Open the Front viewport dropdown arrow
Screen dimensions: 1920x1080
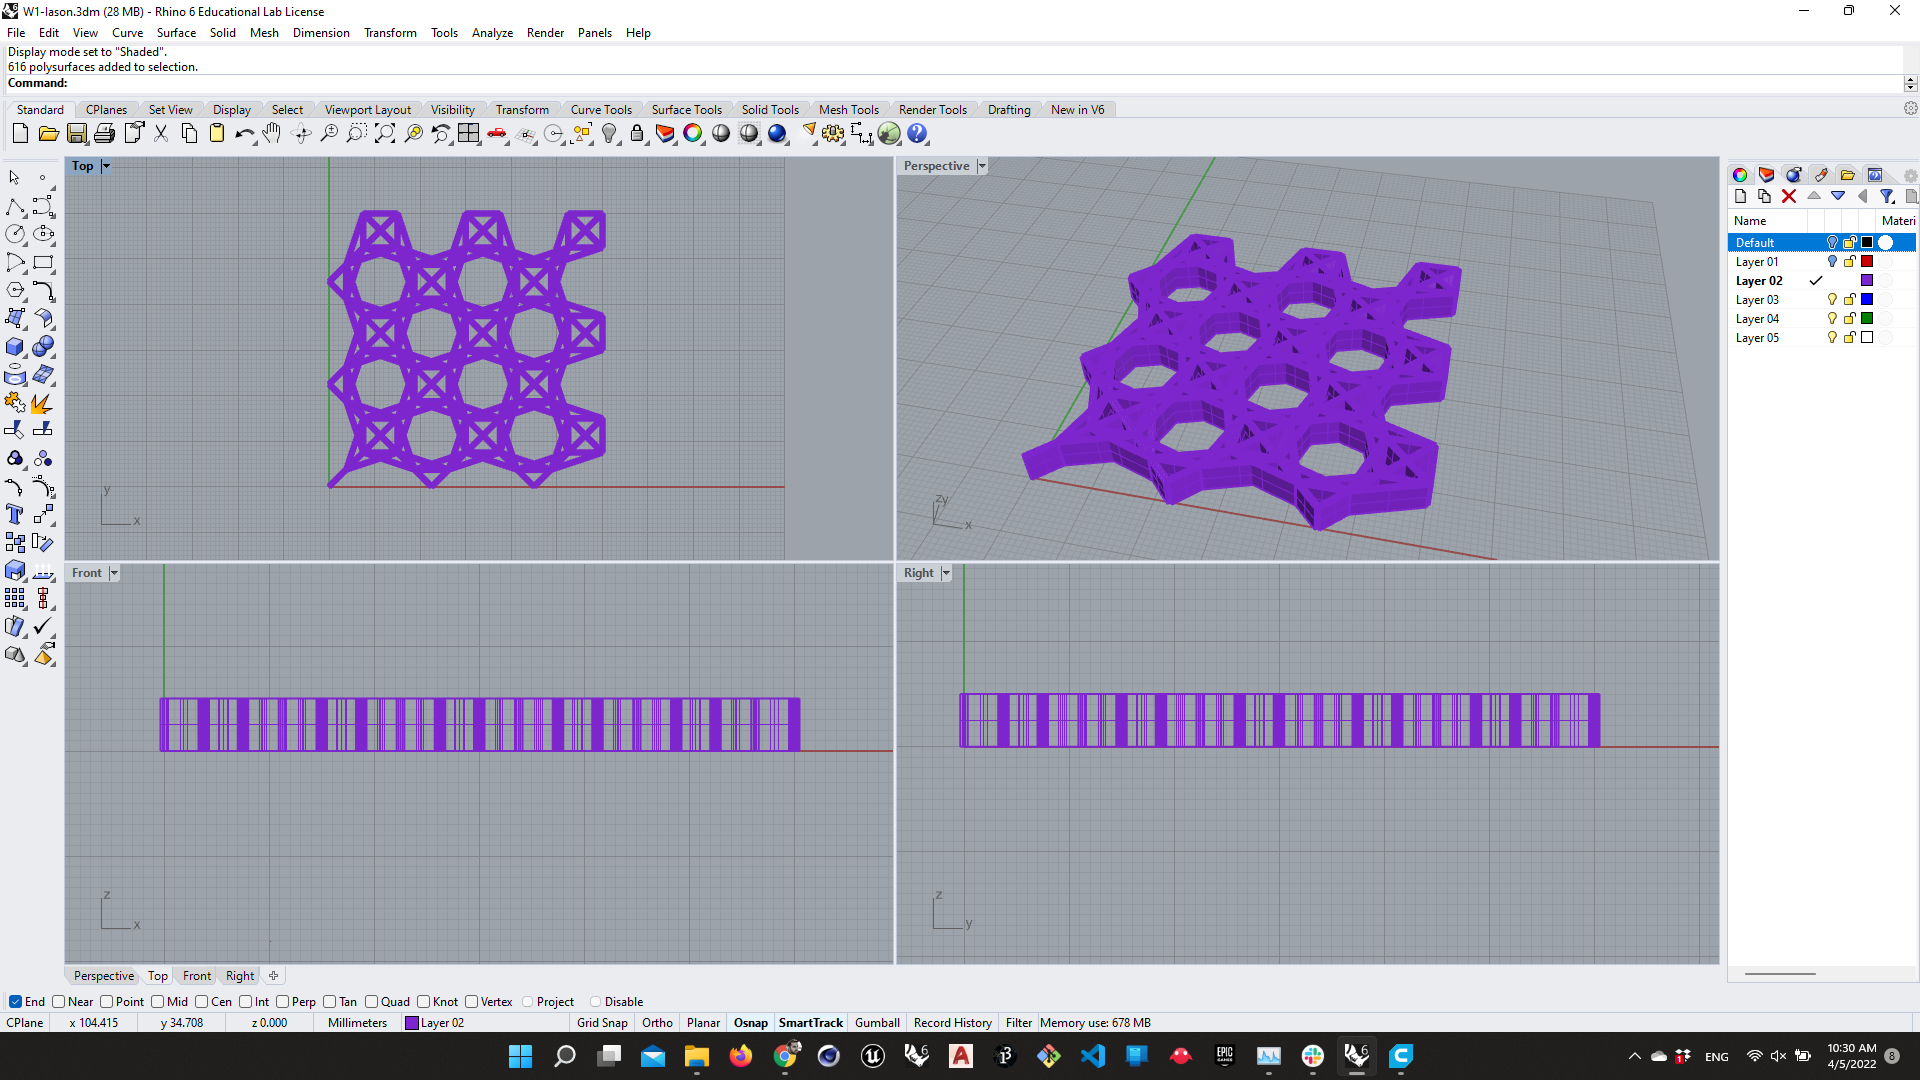point(114,573)
